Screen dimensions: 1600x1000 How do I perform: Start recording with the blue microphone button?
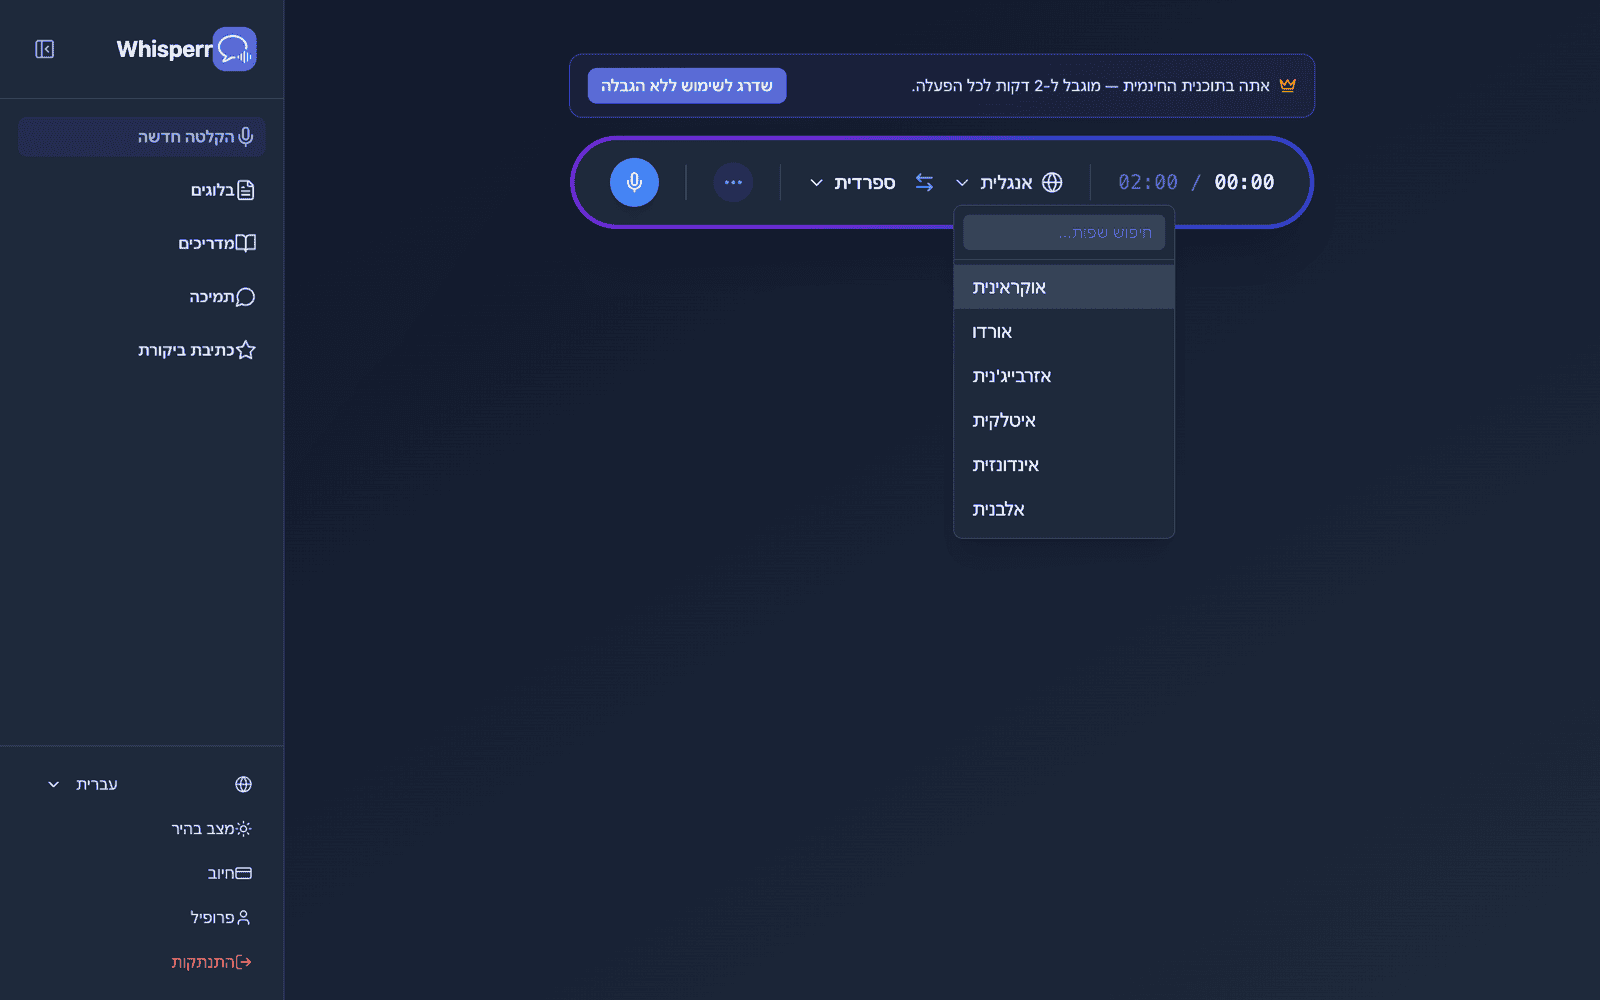tap(634, 182)
